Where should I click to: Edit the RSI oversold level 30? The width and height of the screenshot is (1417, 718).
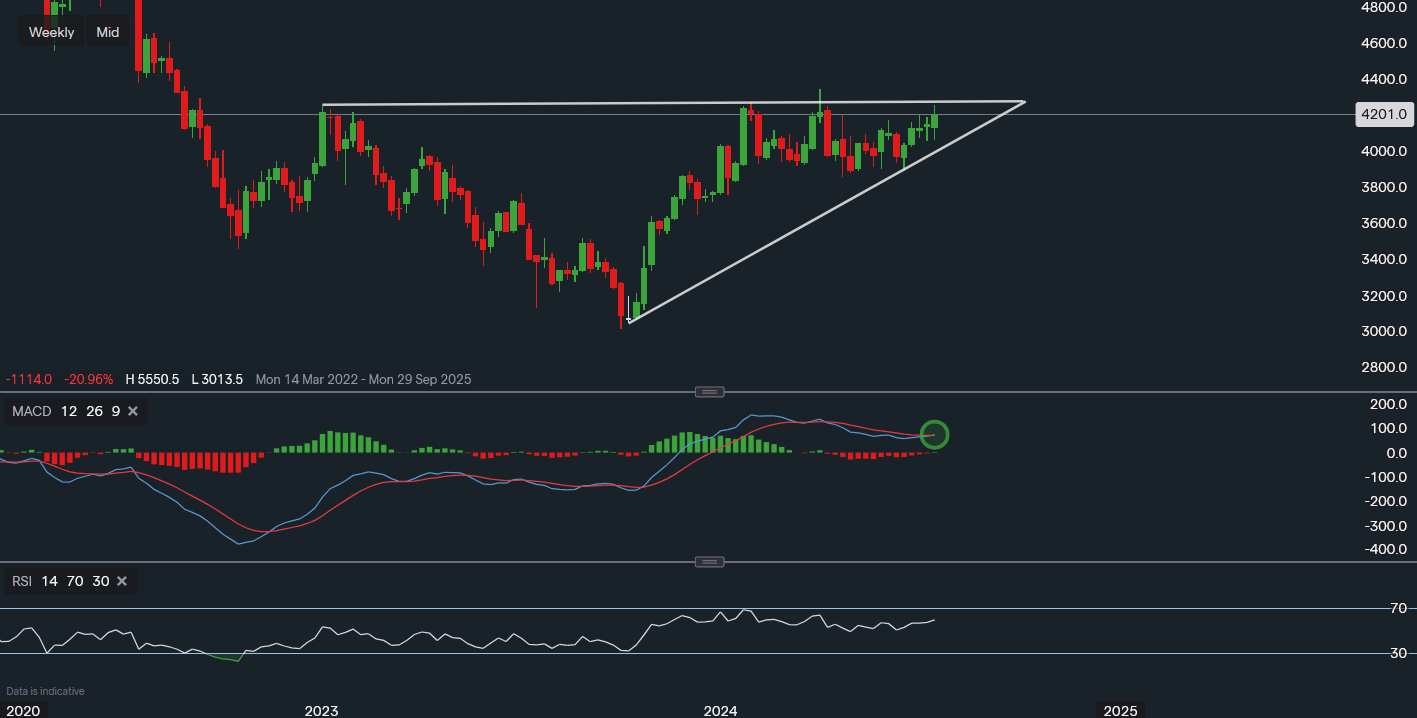[x=100, y=581]
